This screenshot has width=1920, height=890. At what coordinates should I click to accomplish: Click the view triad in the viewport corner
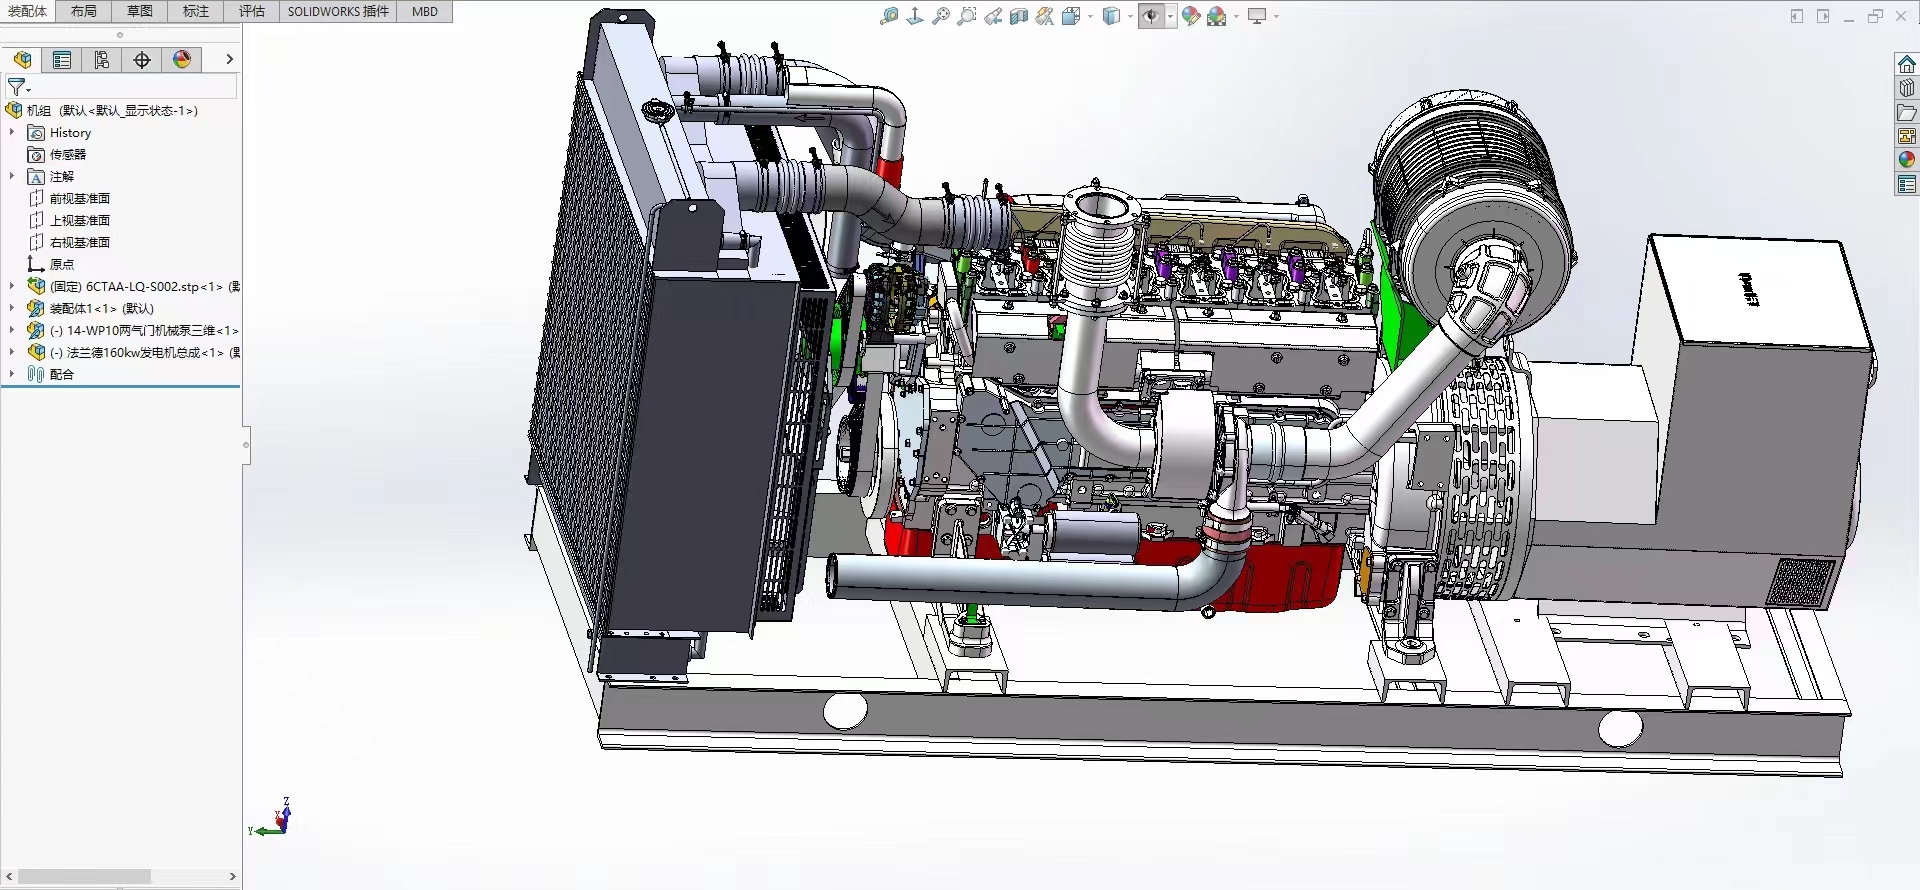click(272, 817)
